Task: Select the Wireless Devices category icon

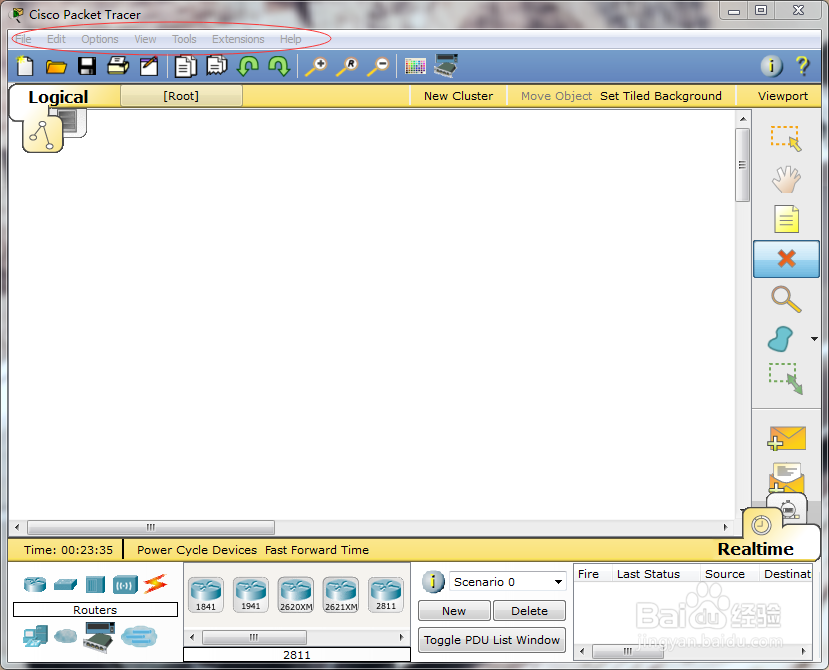Action: [125, 585]
